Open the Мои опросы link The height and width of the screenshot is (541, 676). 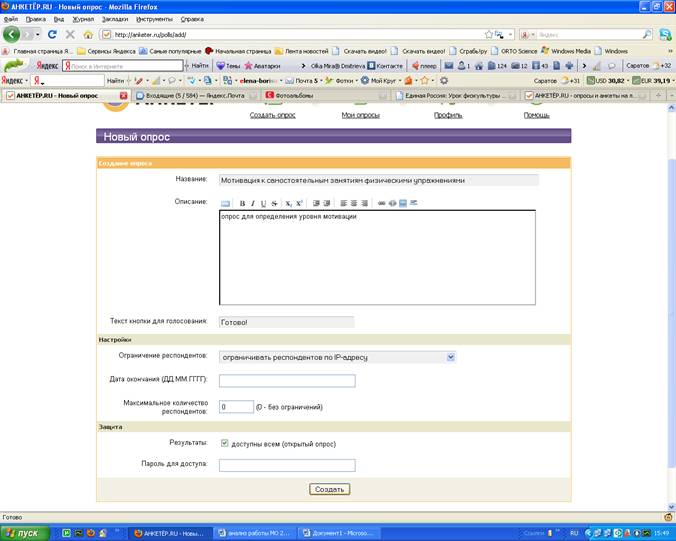[360, 115]
